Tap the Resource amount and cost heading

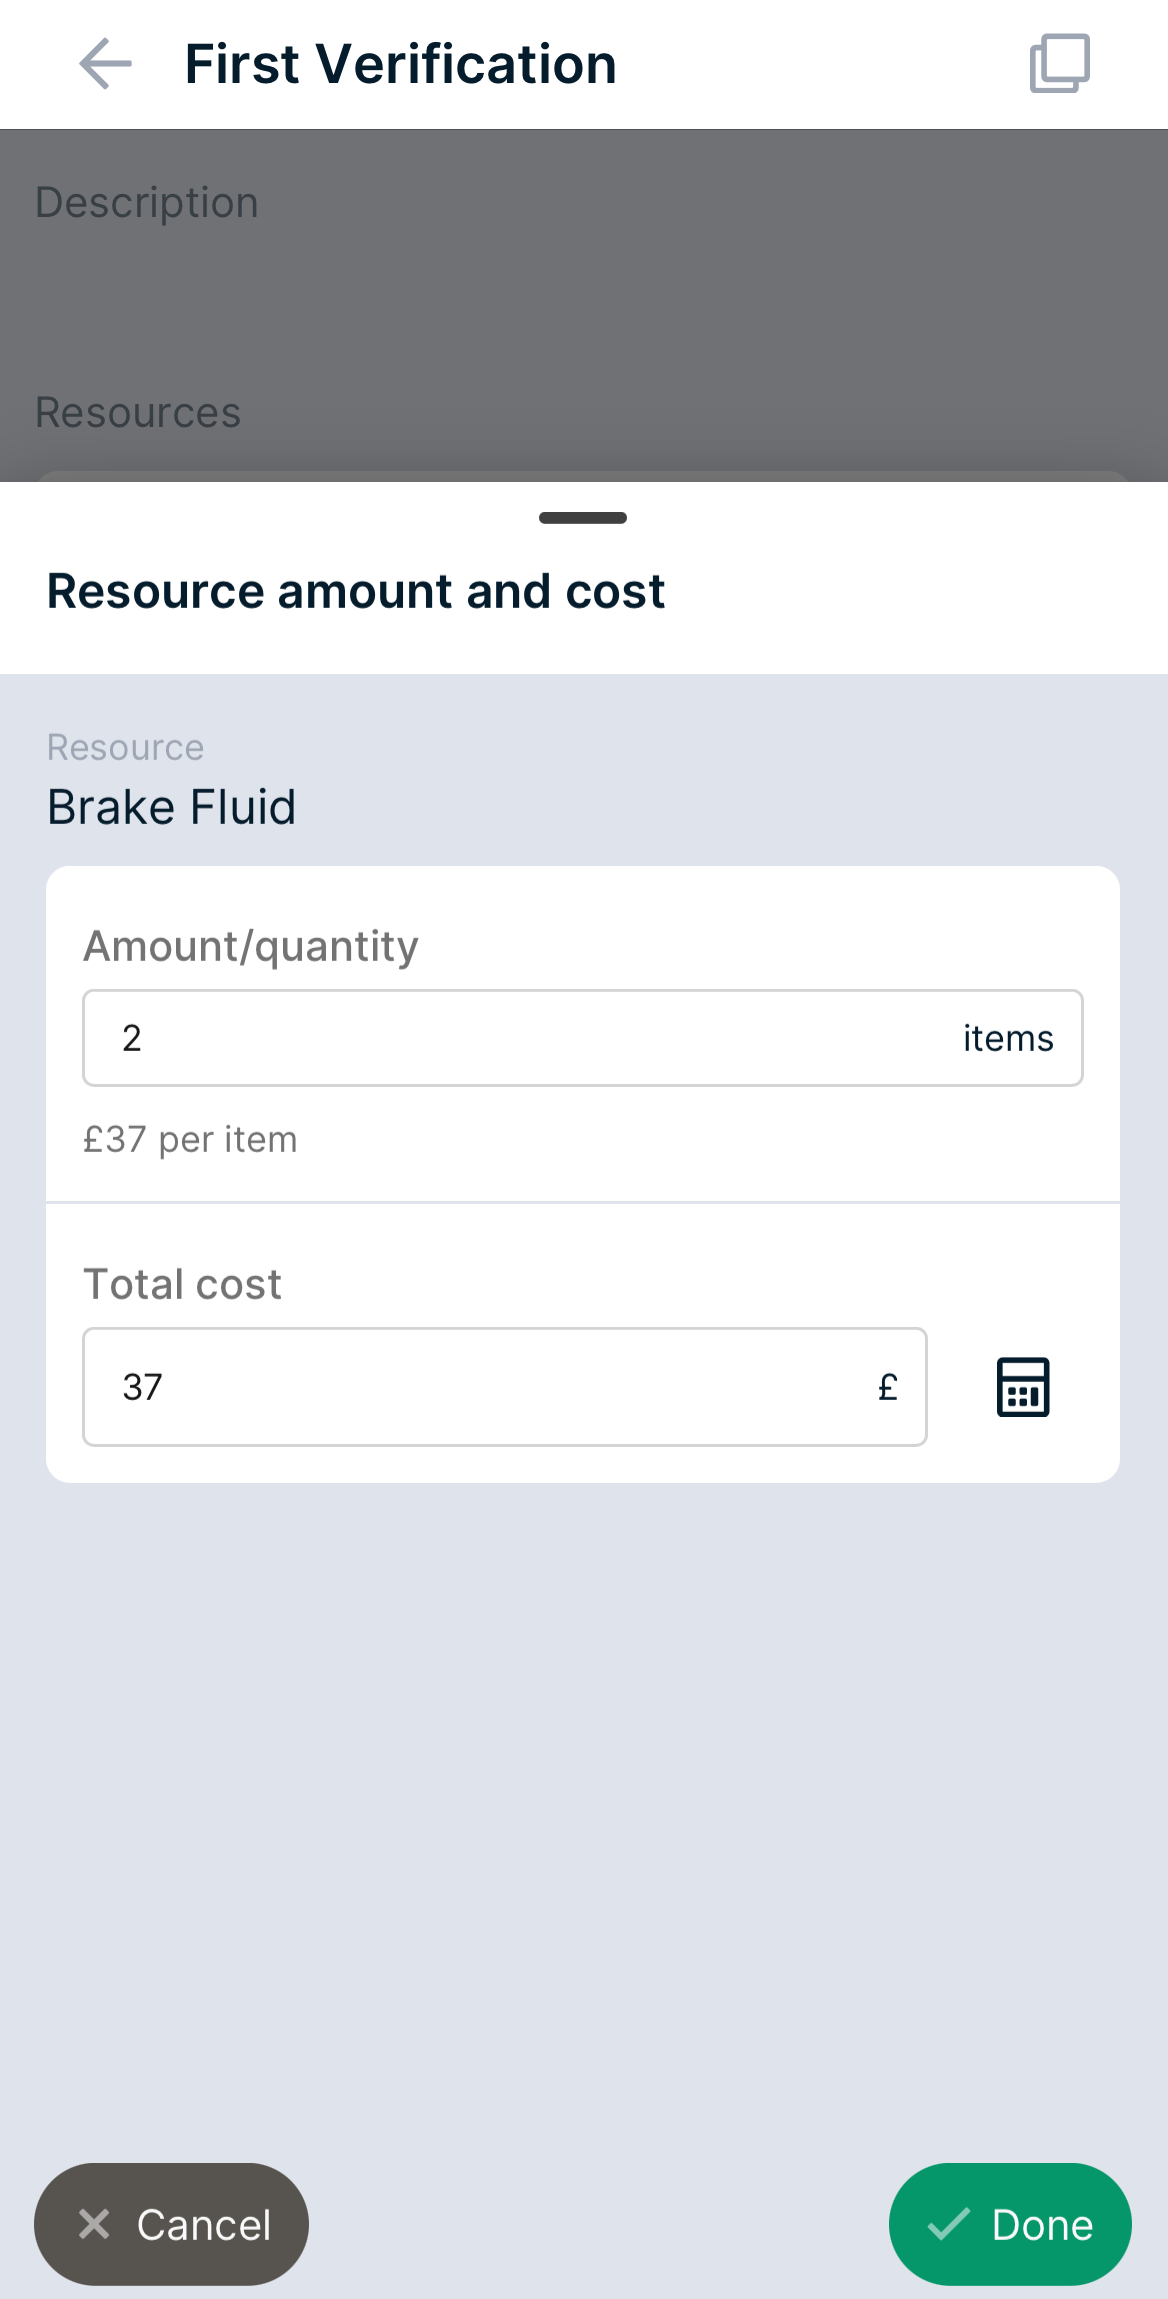pyautogui.click(x=355, y=590)
